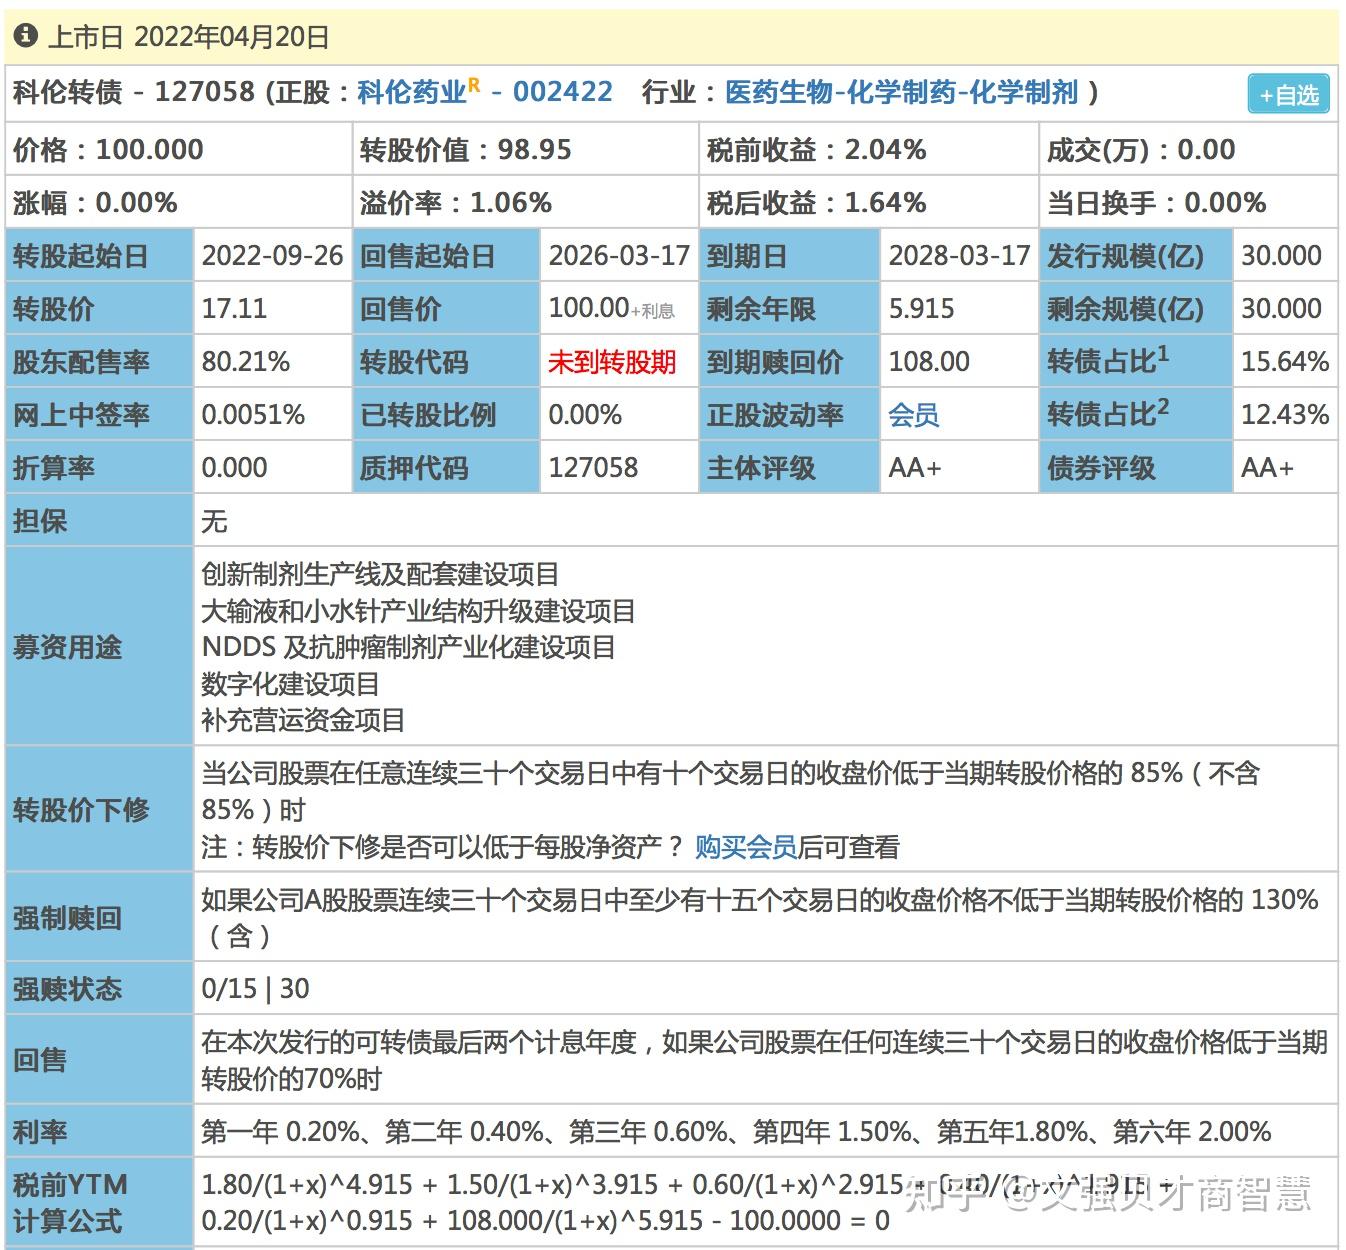Select 债券评级 value AA+
Image resolution: width=1346 pixels, height=1250 pixels.
(1267, 468)
